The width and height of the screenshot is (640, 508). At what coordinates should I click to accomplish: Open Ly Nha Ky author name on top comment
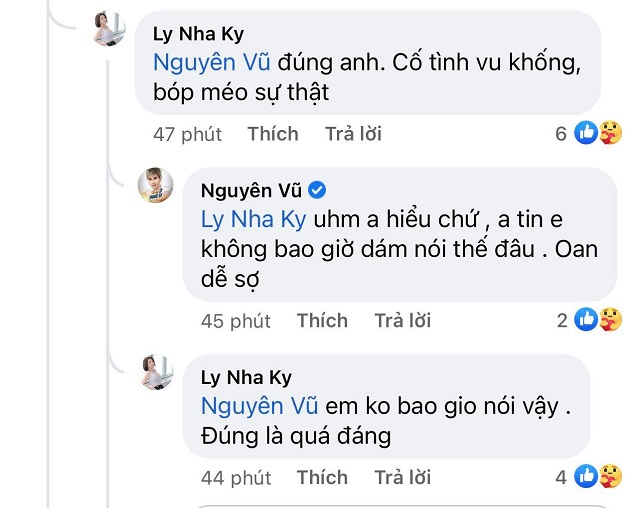[197, 35]
